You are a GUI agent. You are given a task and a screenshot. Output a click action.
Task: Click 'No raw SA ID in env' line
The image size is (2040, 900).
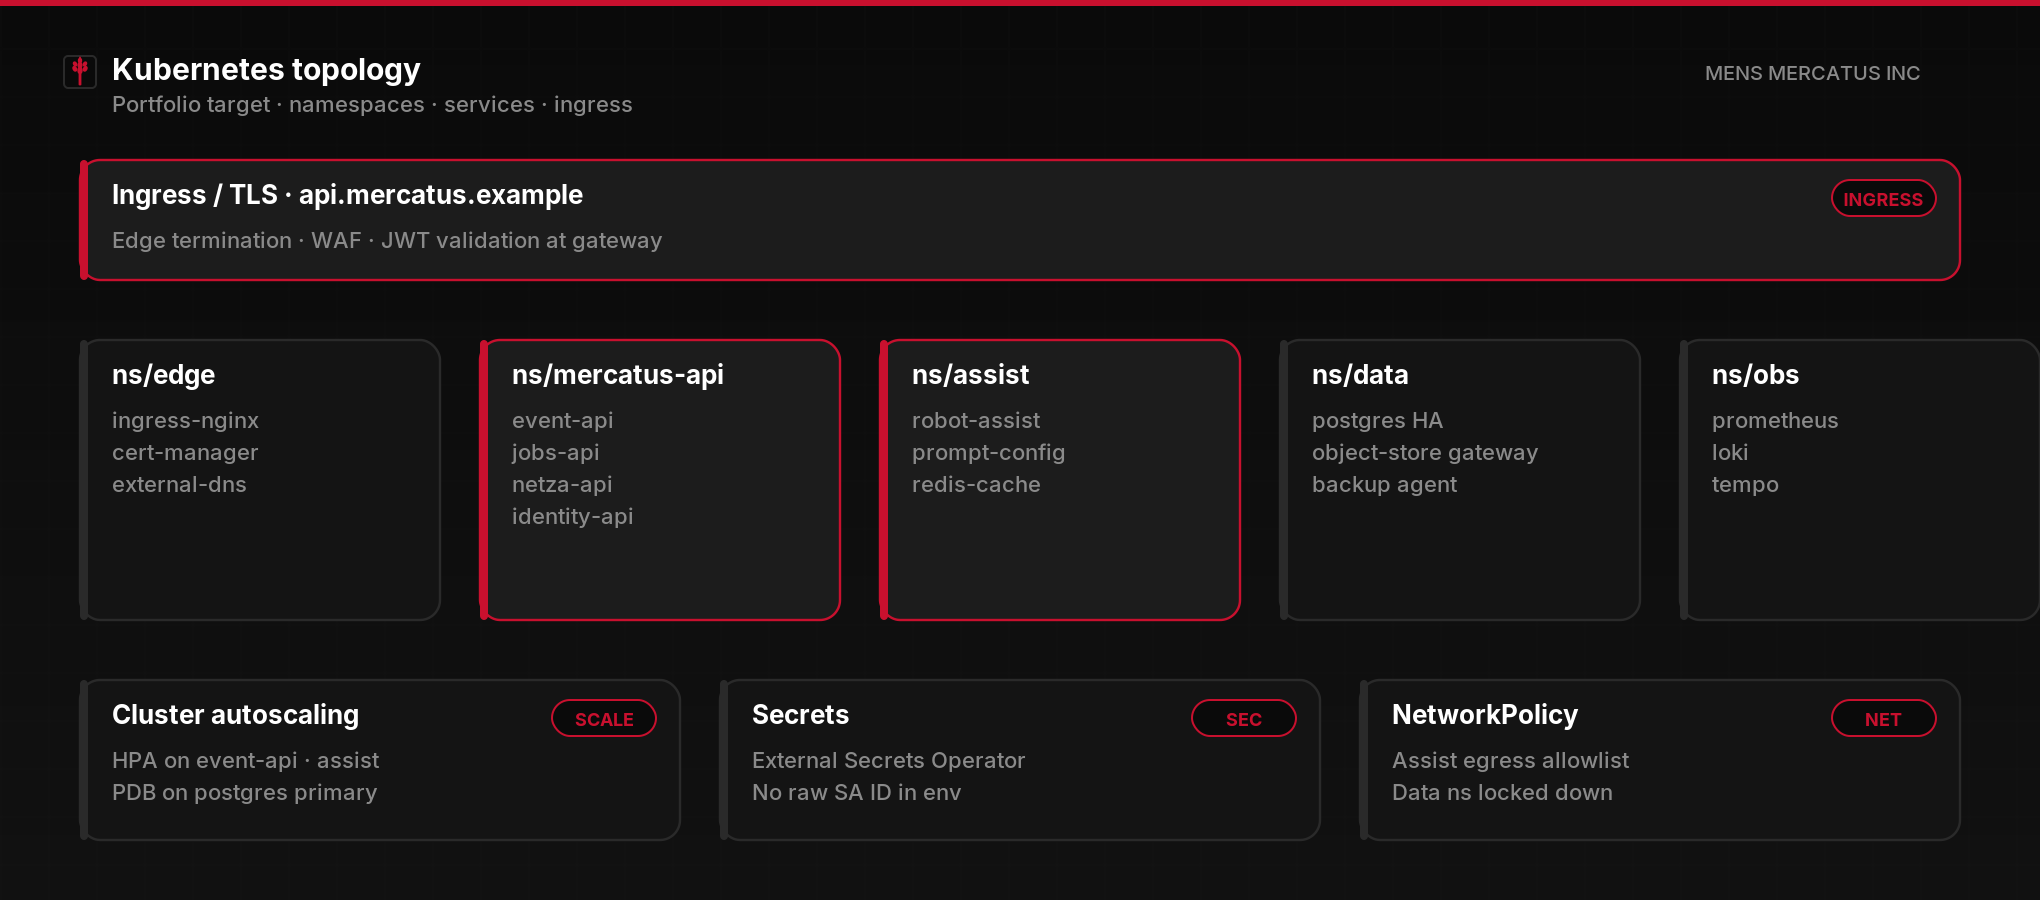click(856, 793)
